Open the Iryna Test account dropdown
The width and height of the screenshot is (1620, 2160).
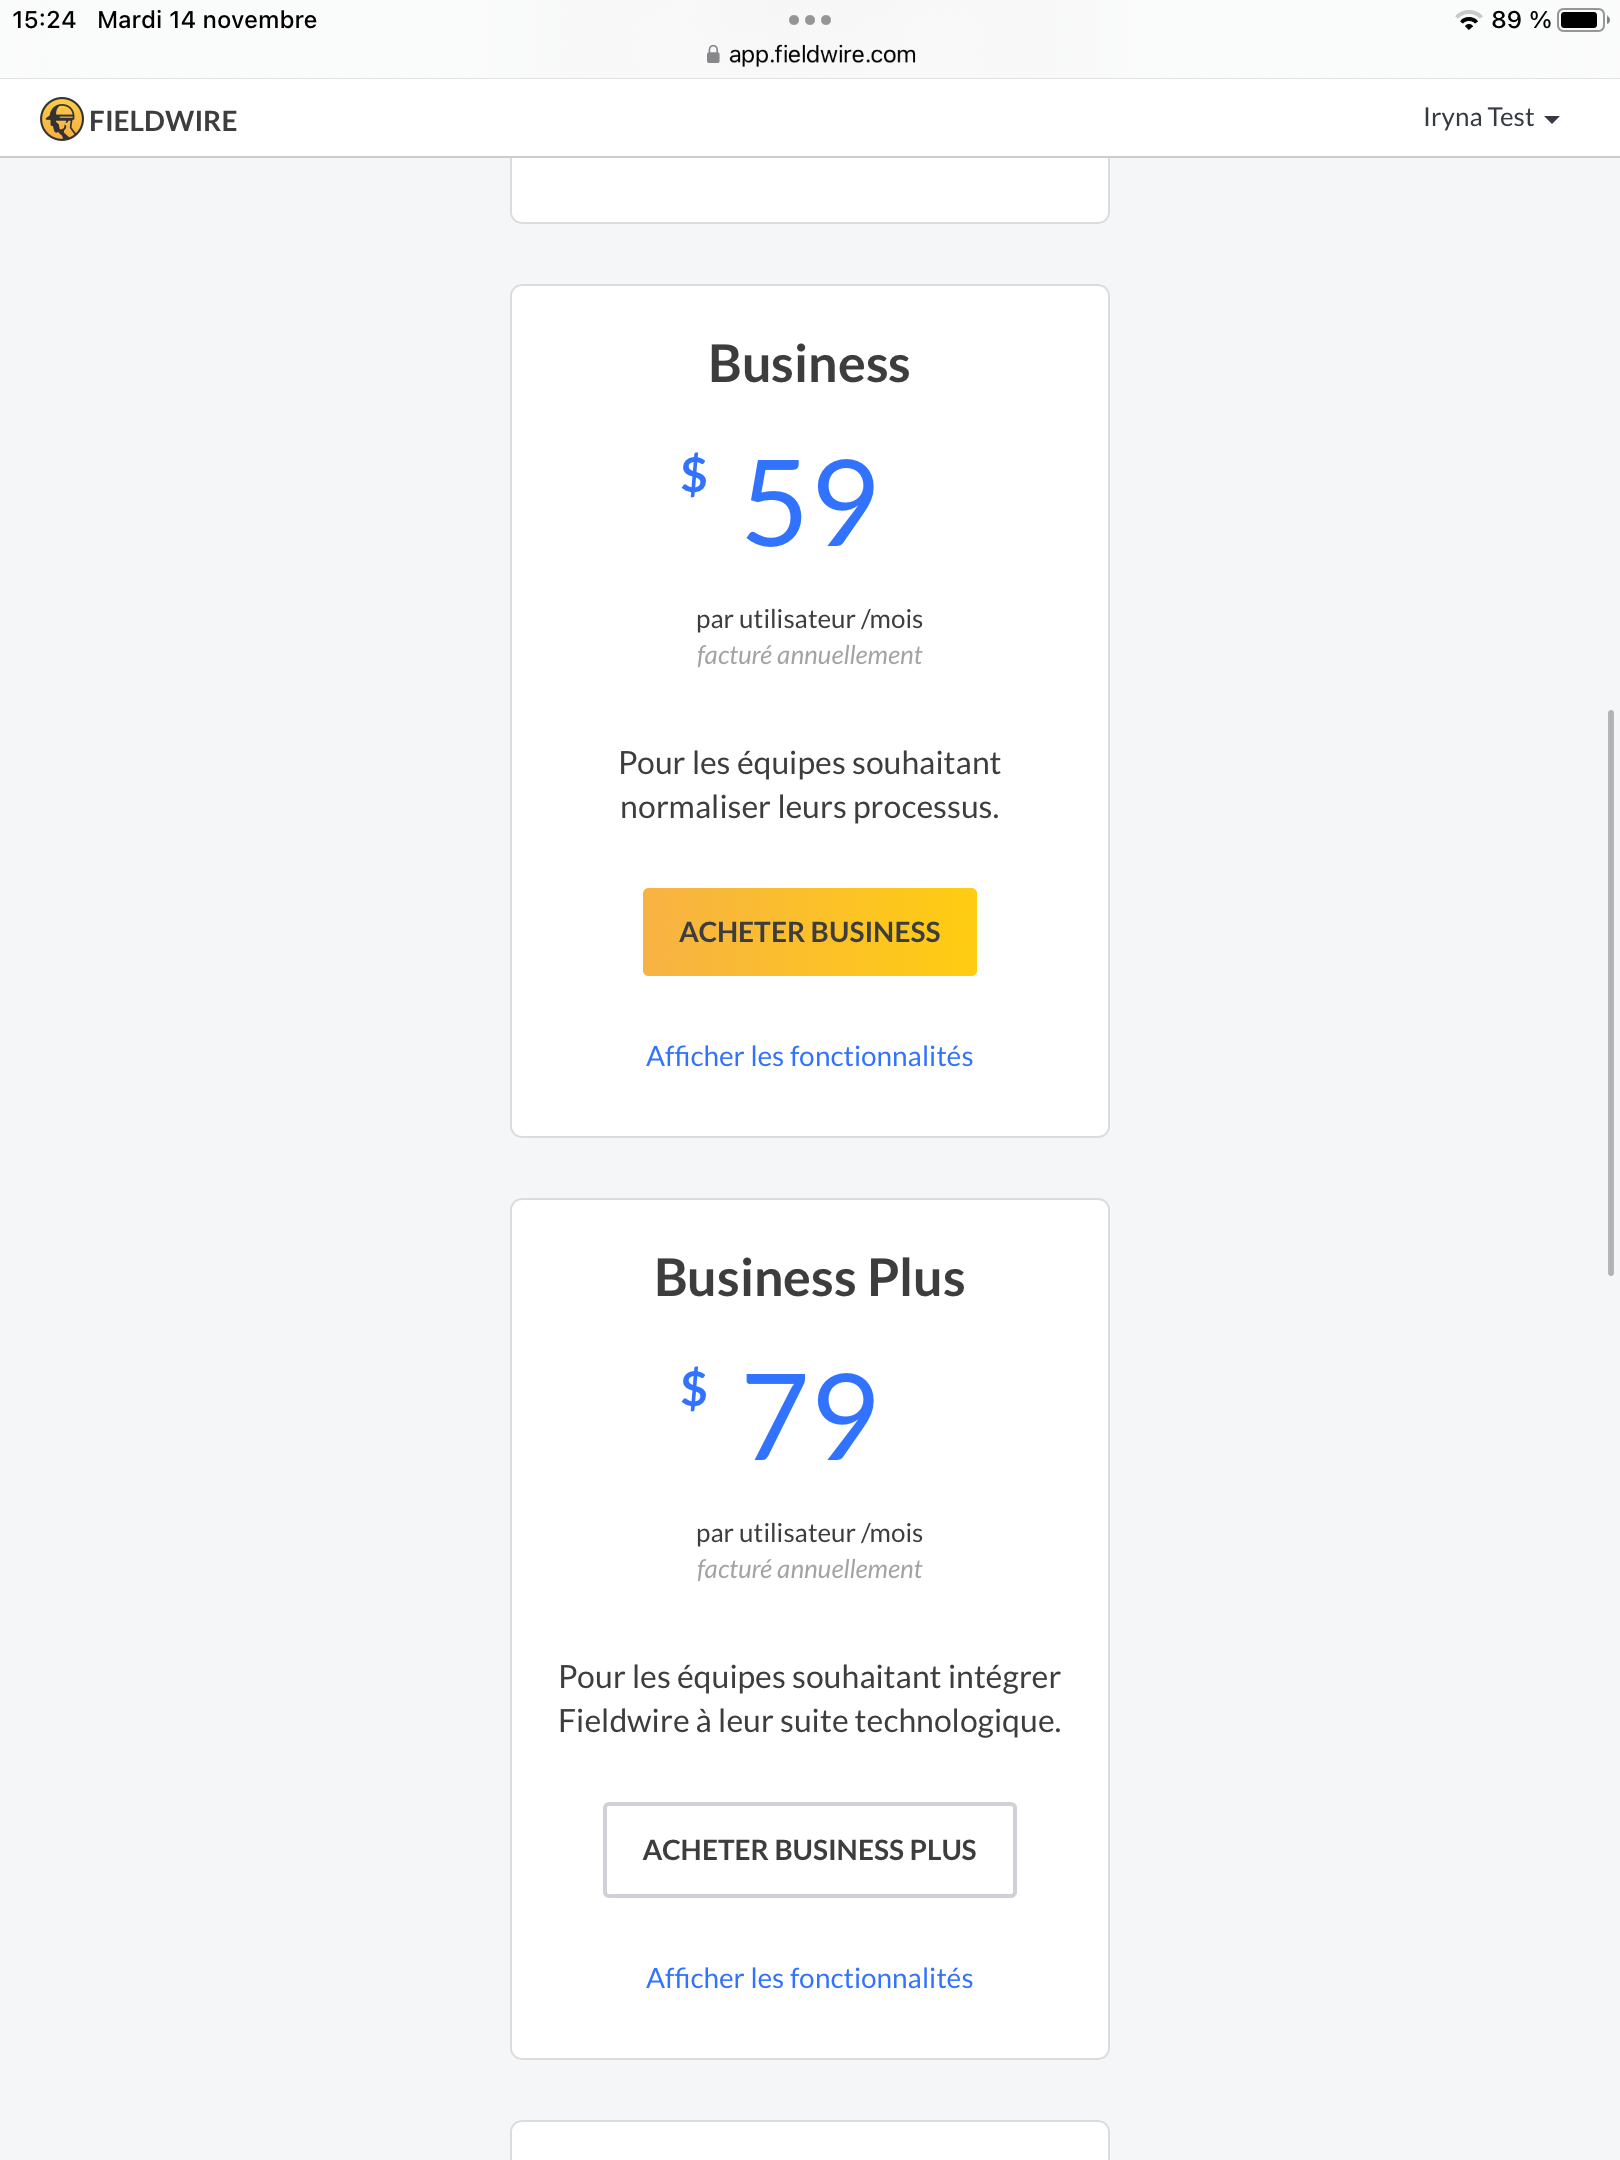click(1491, 118)
